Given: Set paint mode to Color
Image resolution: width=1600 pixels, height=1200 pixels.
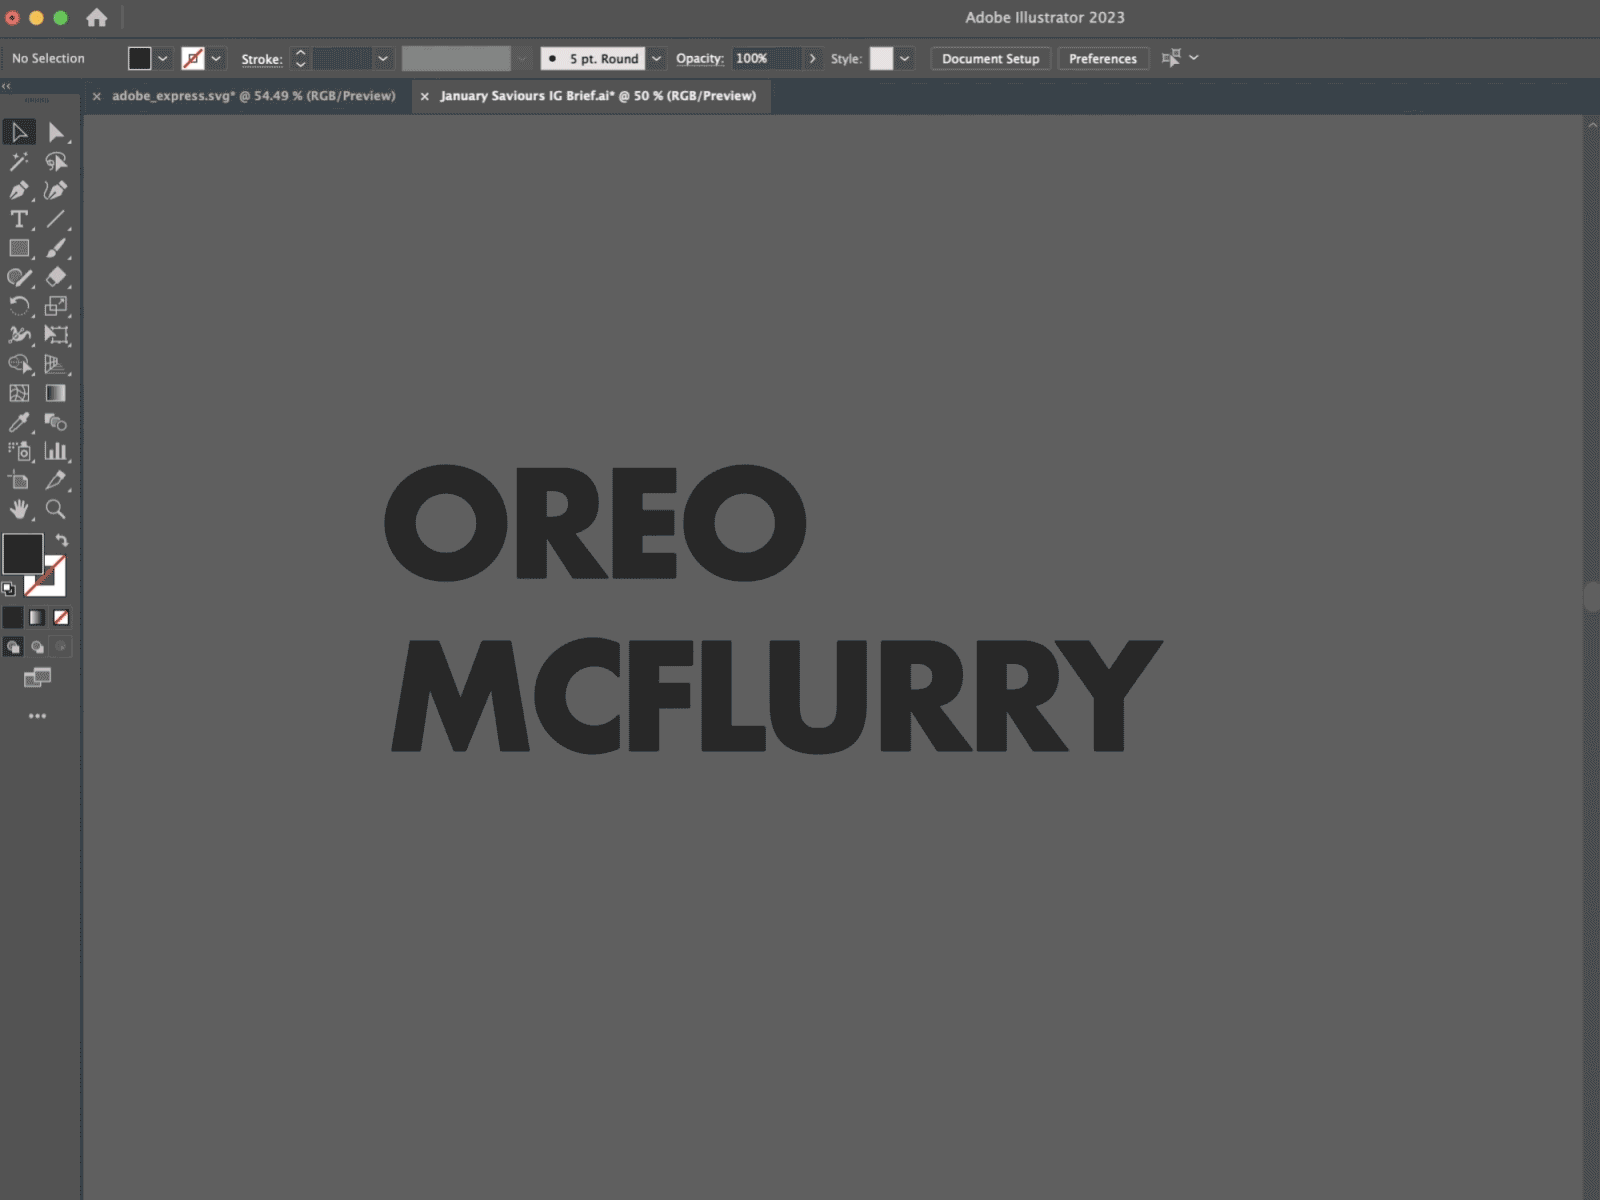Looking at the screenshot, I should (x=13, y=617).
